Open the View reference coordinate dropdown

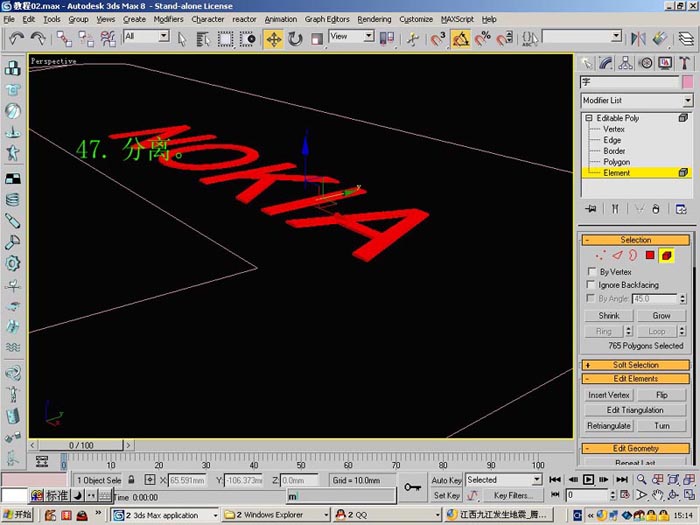[x=352, y=36]
